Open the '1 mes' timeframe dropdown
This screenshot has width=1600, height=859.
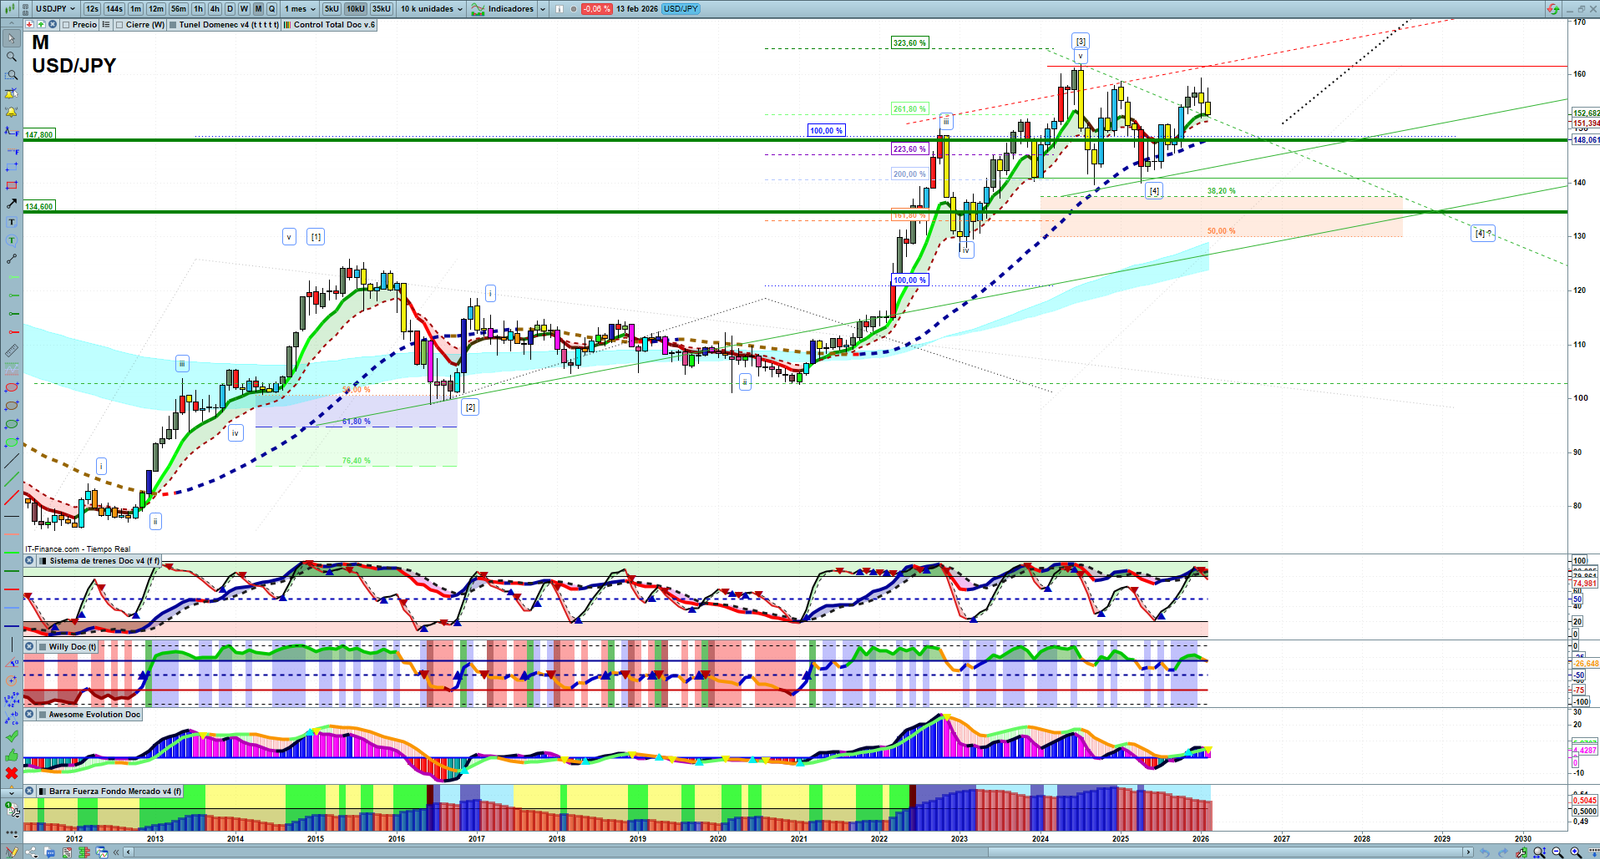coord(301,9)
